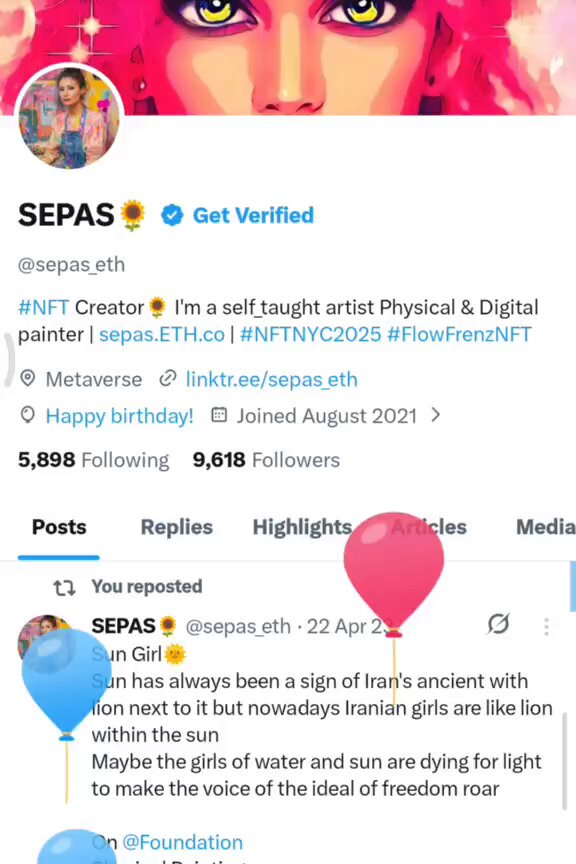Click the blue verified badge icon
The image size is (576, 864).
tap(172, 215)
